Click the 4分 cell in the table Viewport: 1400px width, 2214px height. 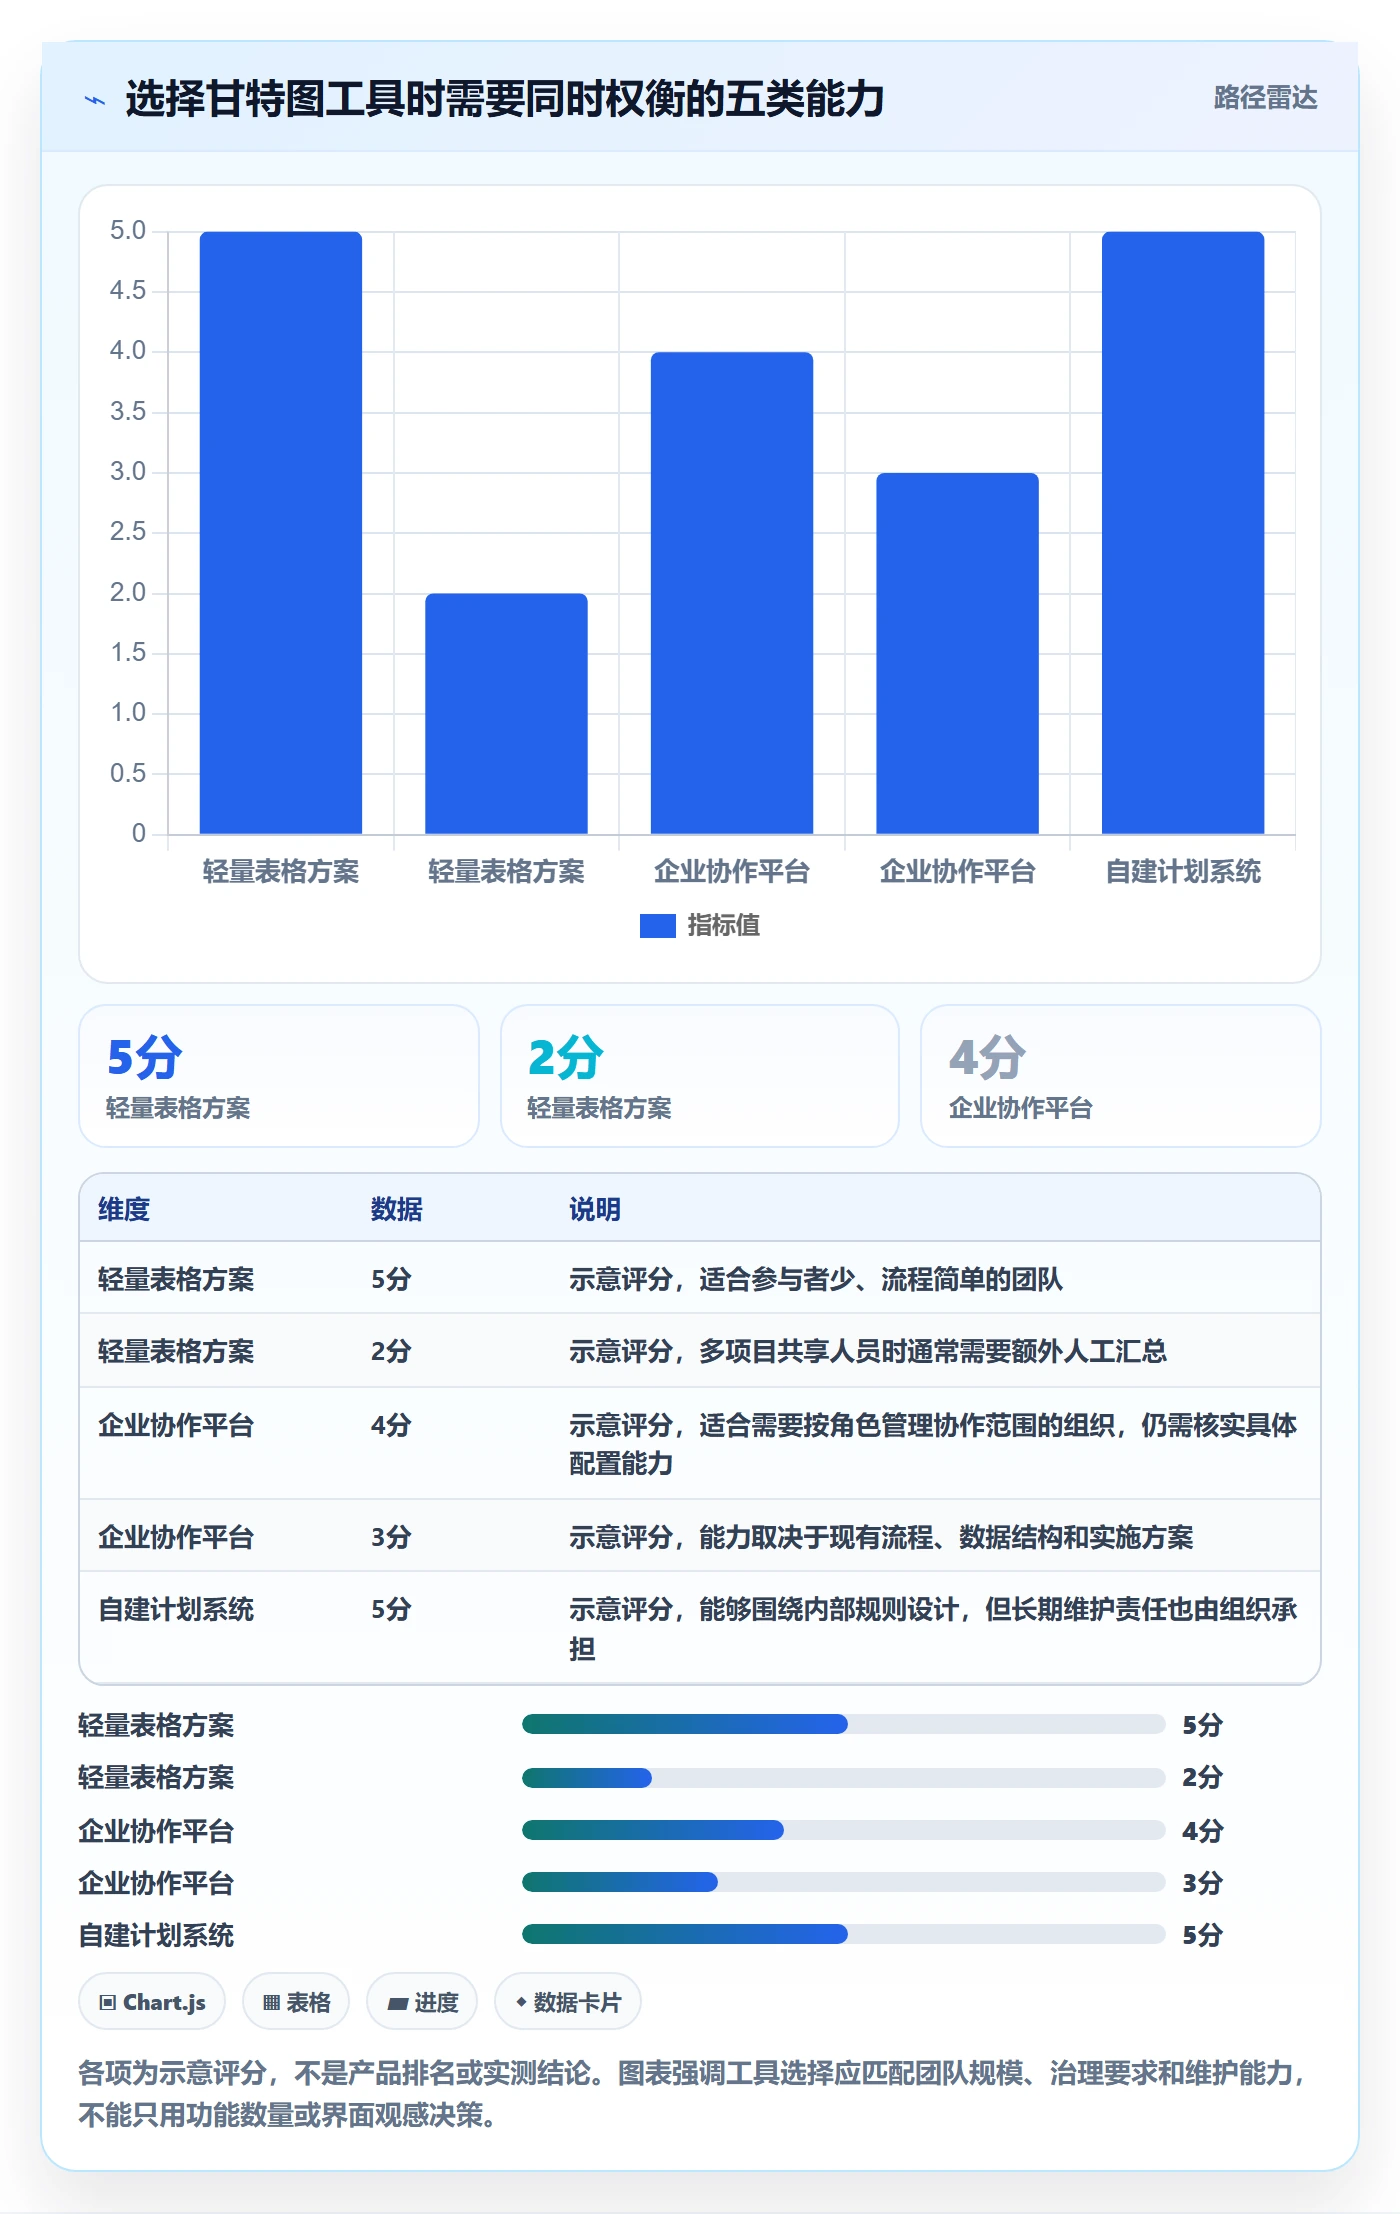point(391,1425)
